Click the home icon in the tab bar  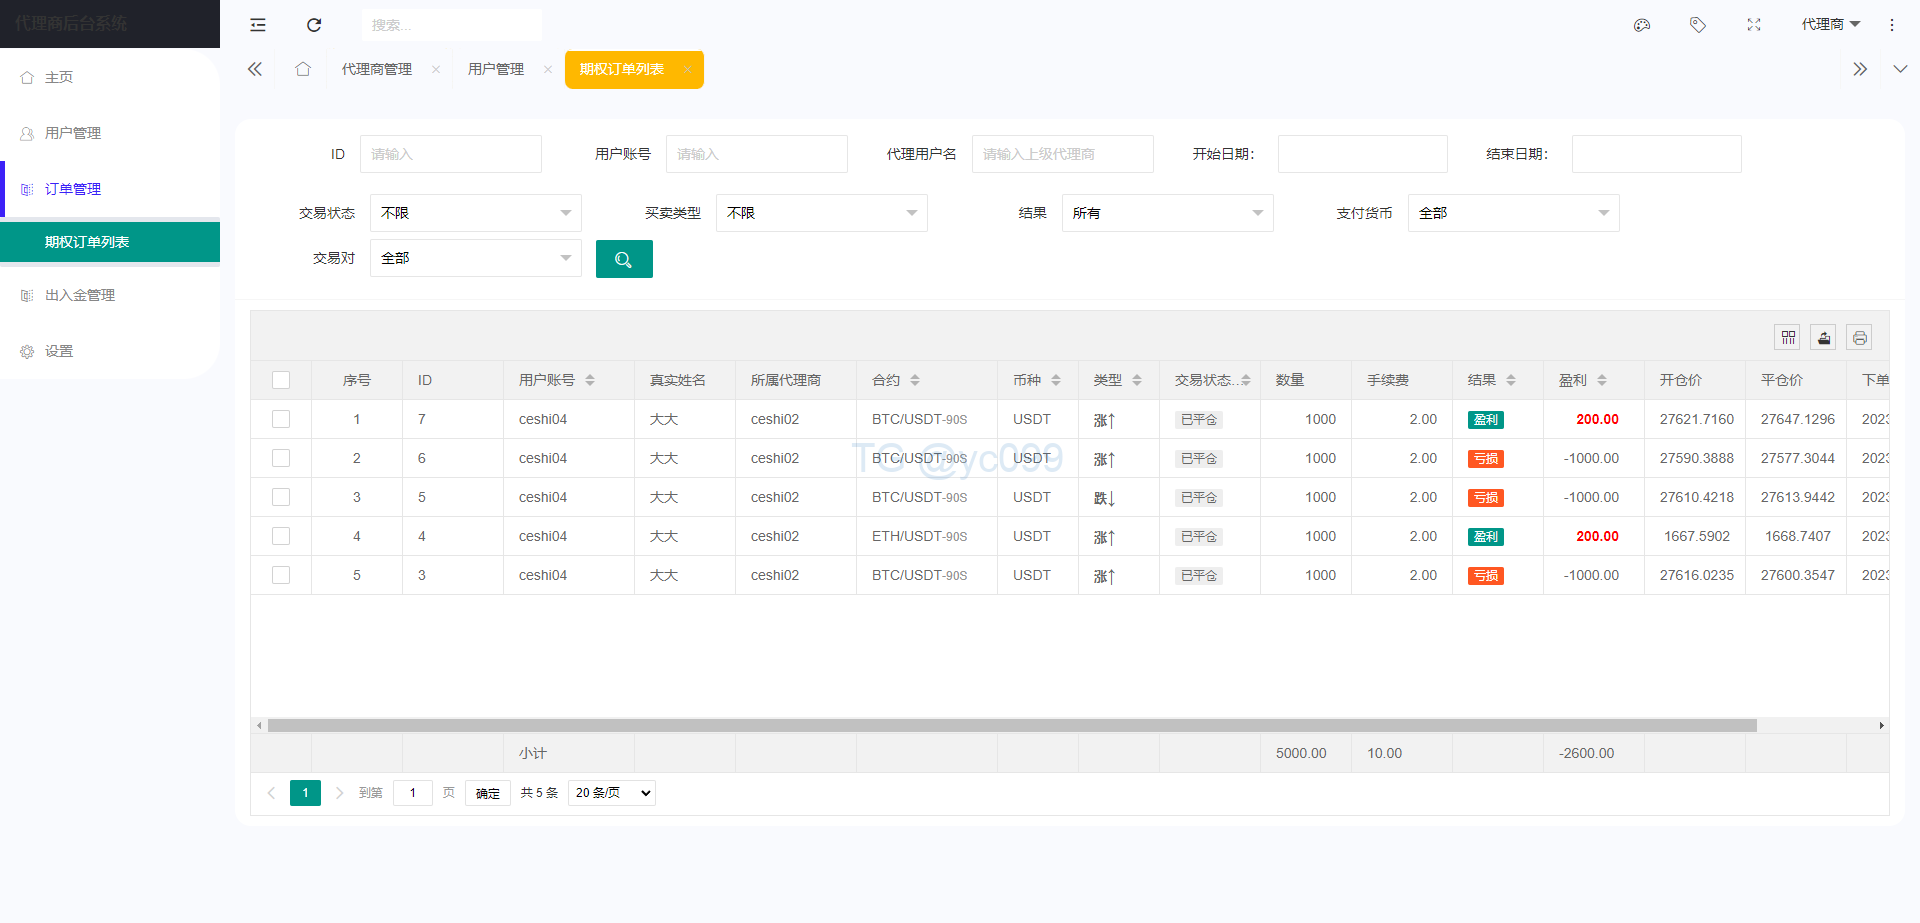pos(303,69)
